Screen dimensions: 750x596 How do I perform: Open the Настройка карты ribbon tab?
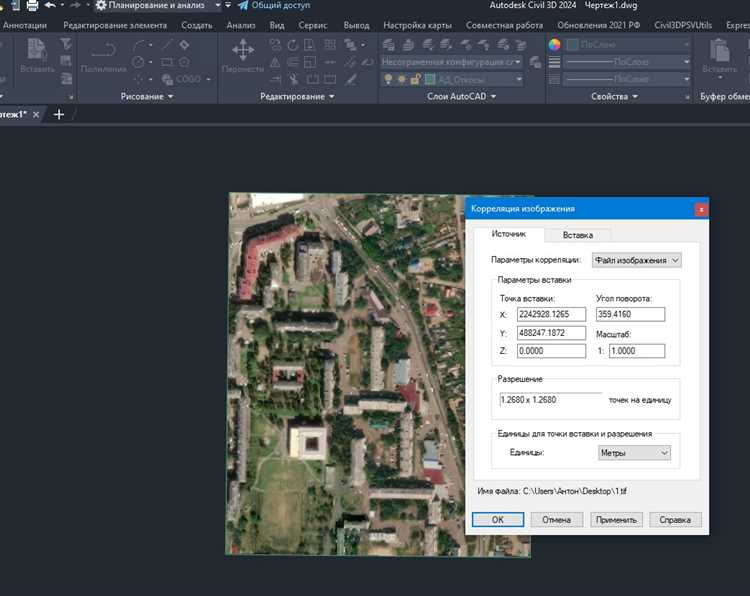tap(417, 25)
